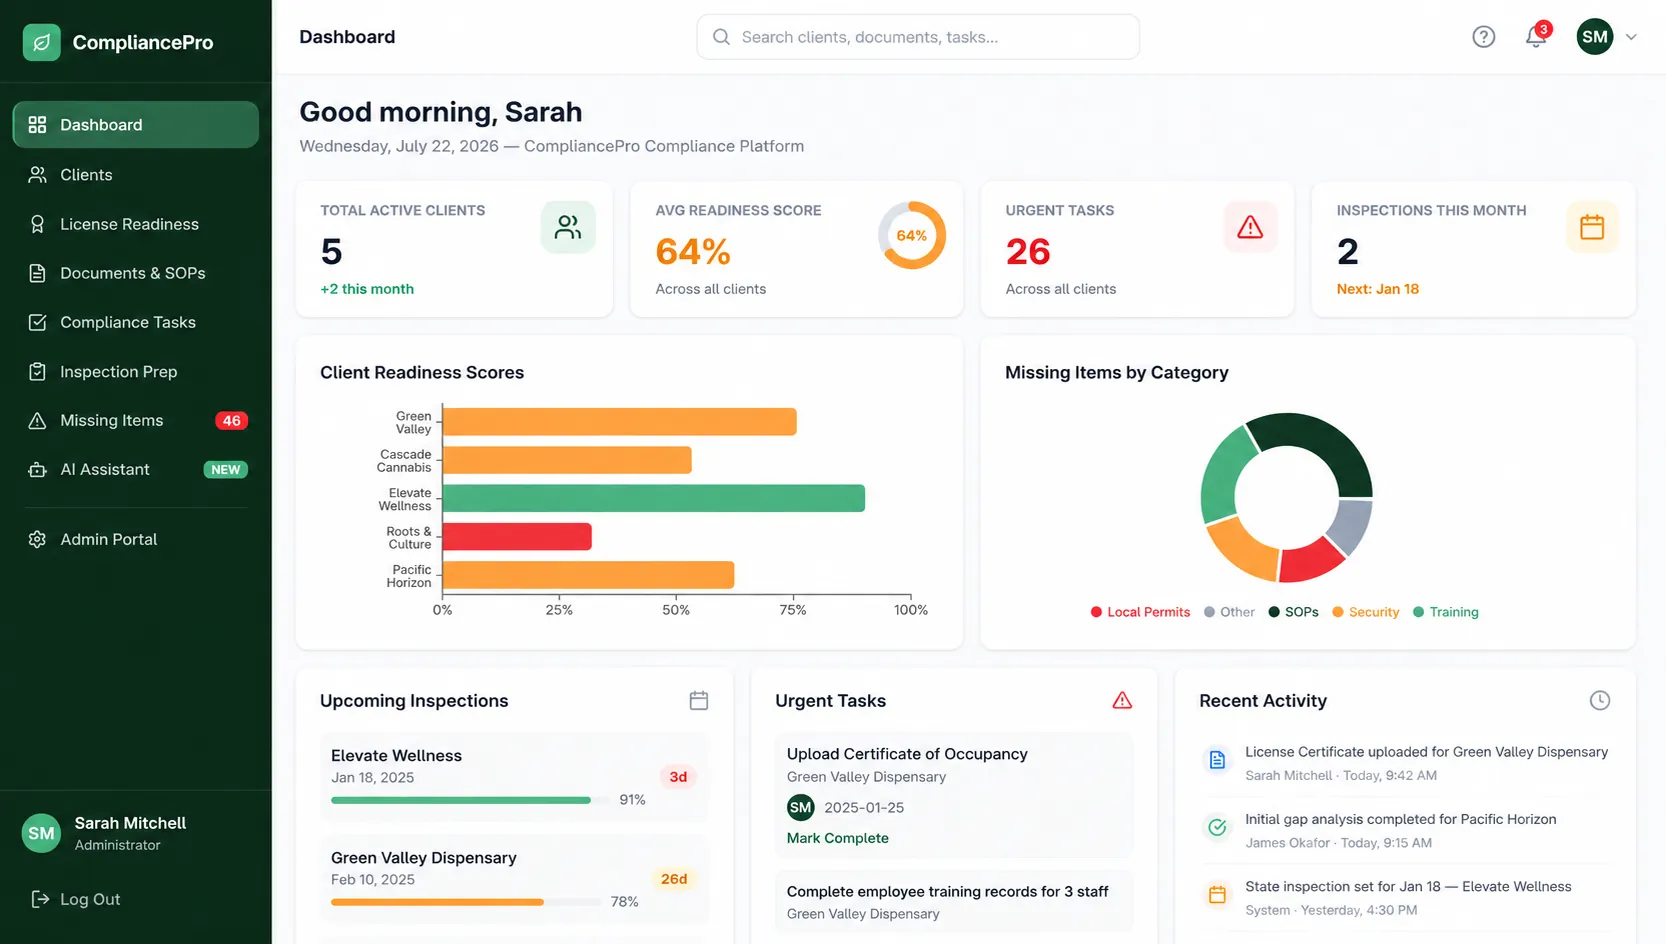Open Missing Items in sidebar
Viewport: 1666px width, 944px height.
tap(136, 421)
